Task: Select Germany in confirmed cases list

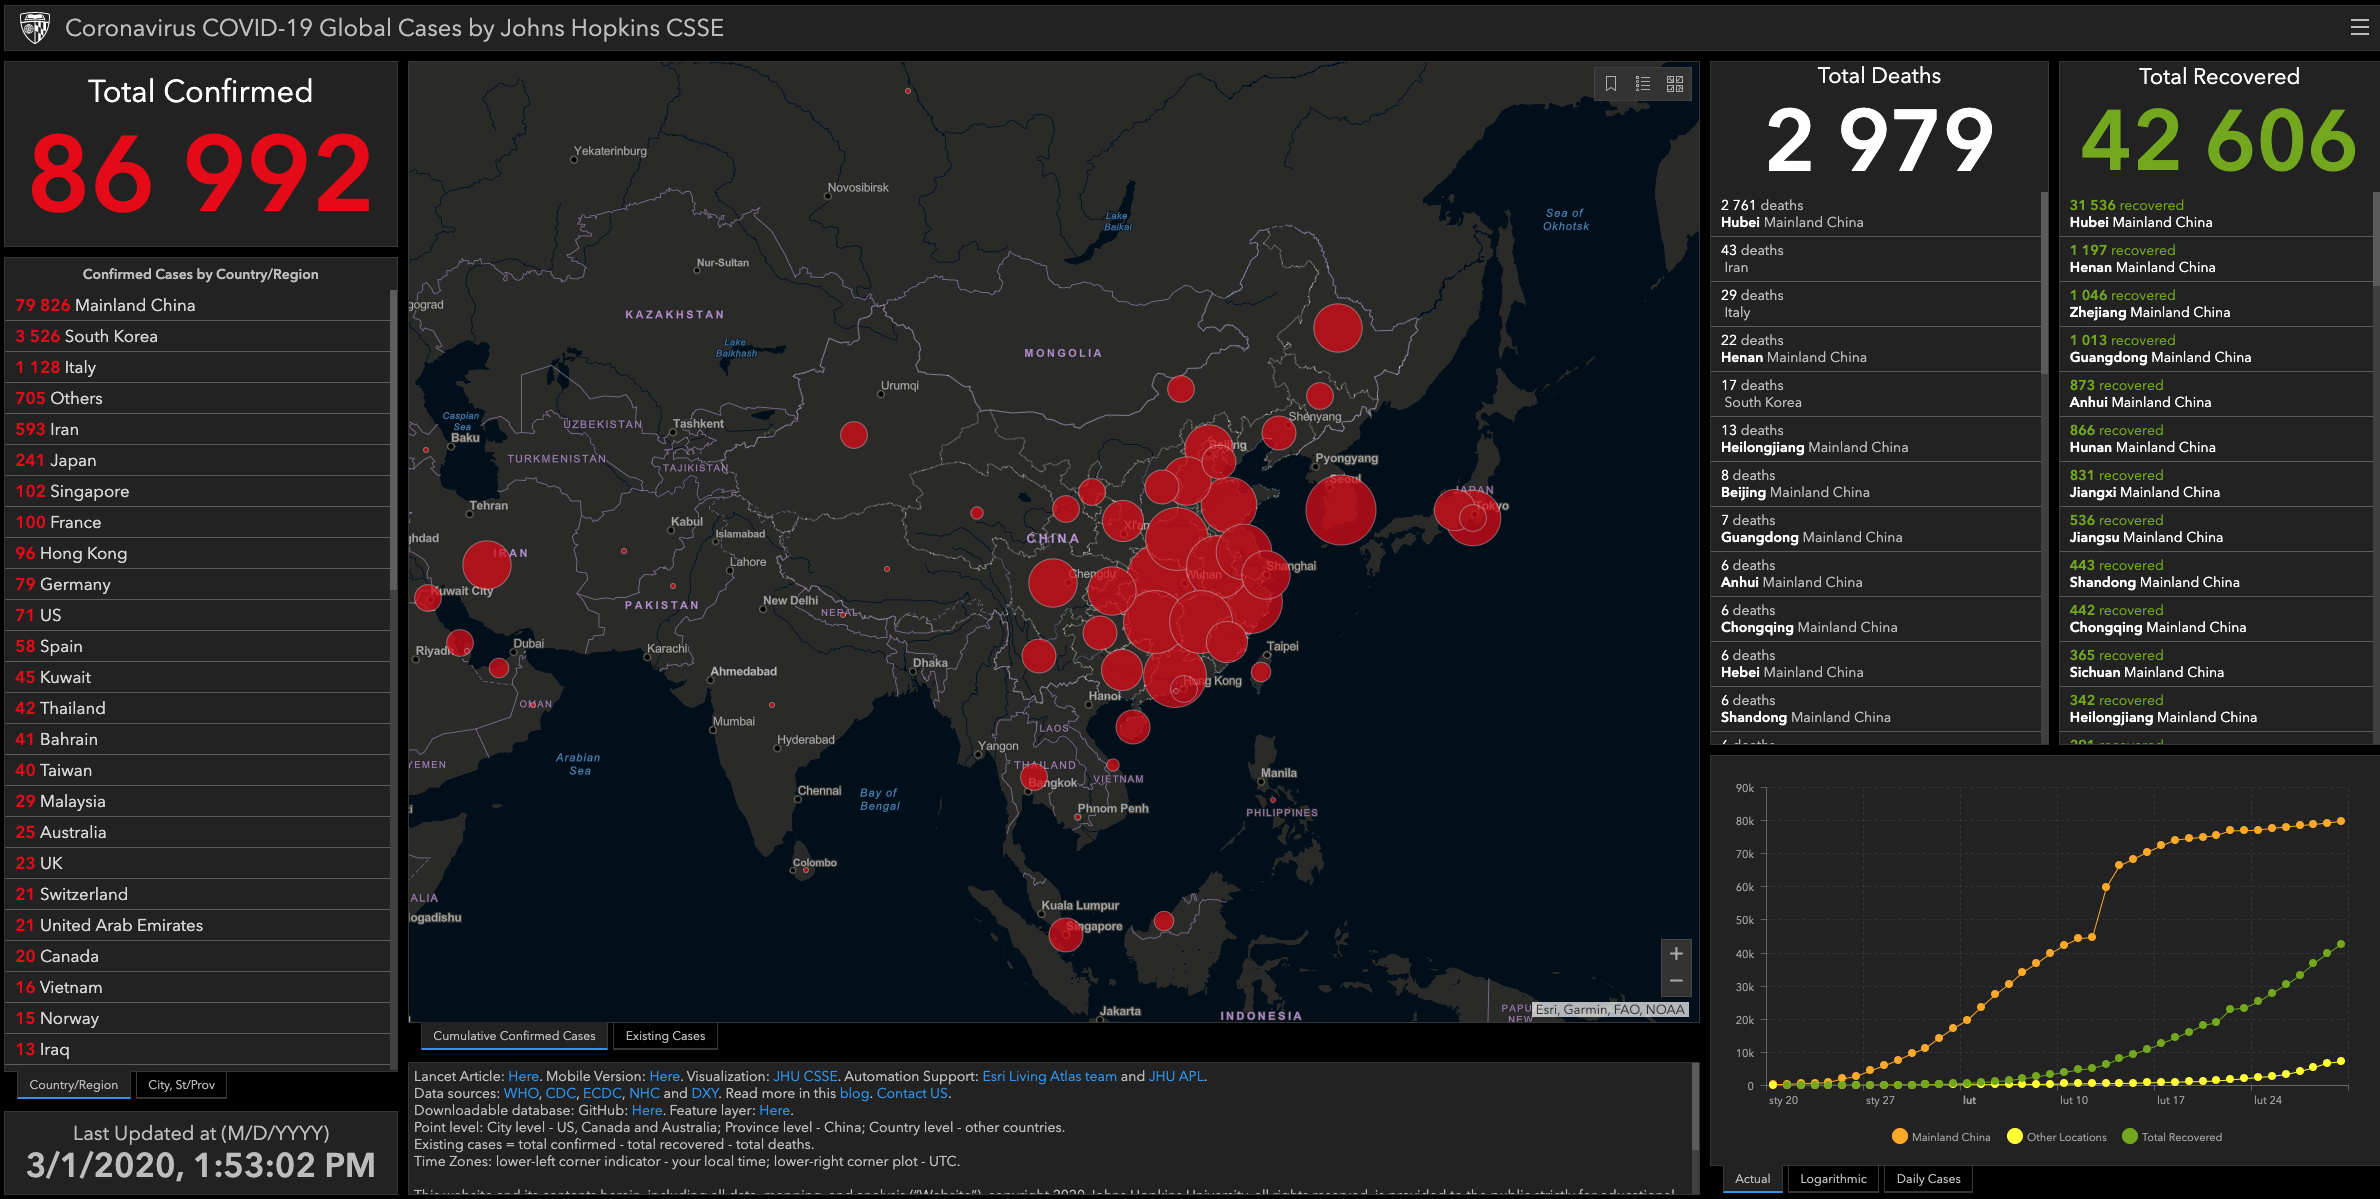Action: coord(198,584)
